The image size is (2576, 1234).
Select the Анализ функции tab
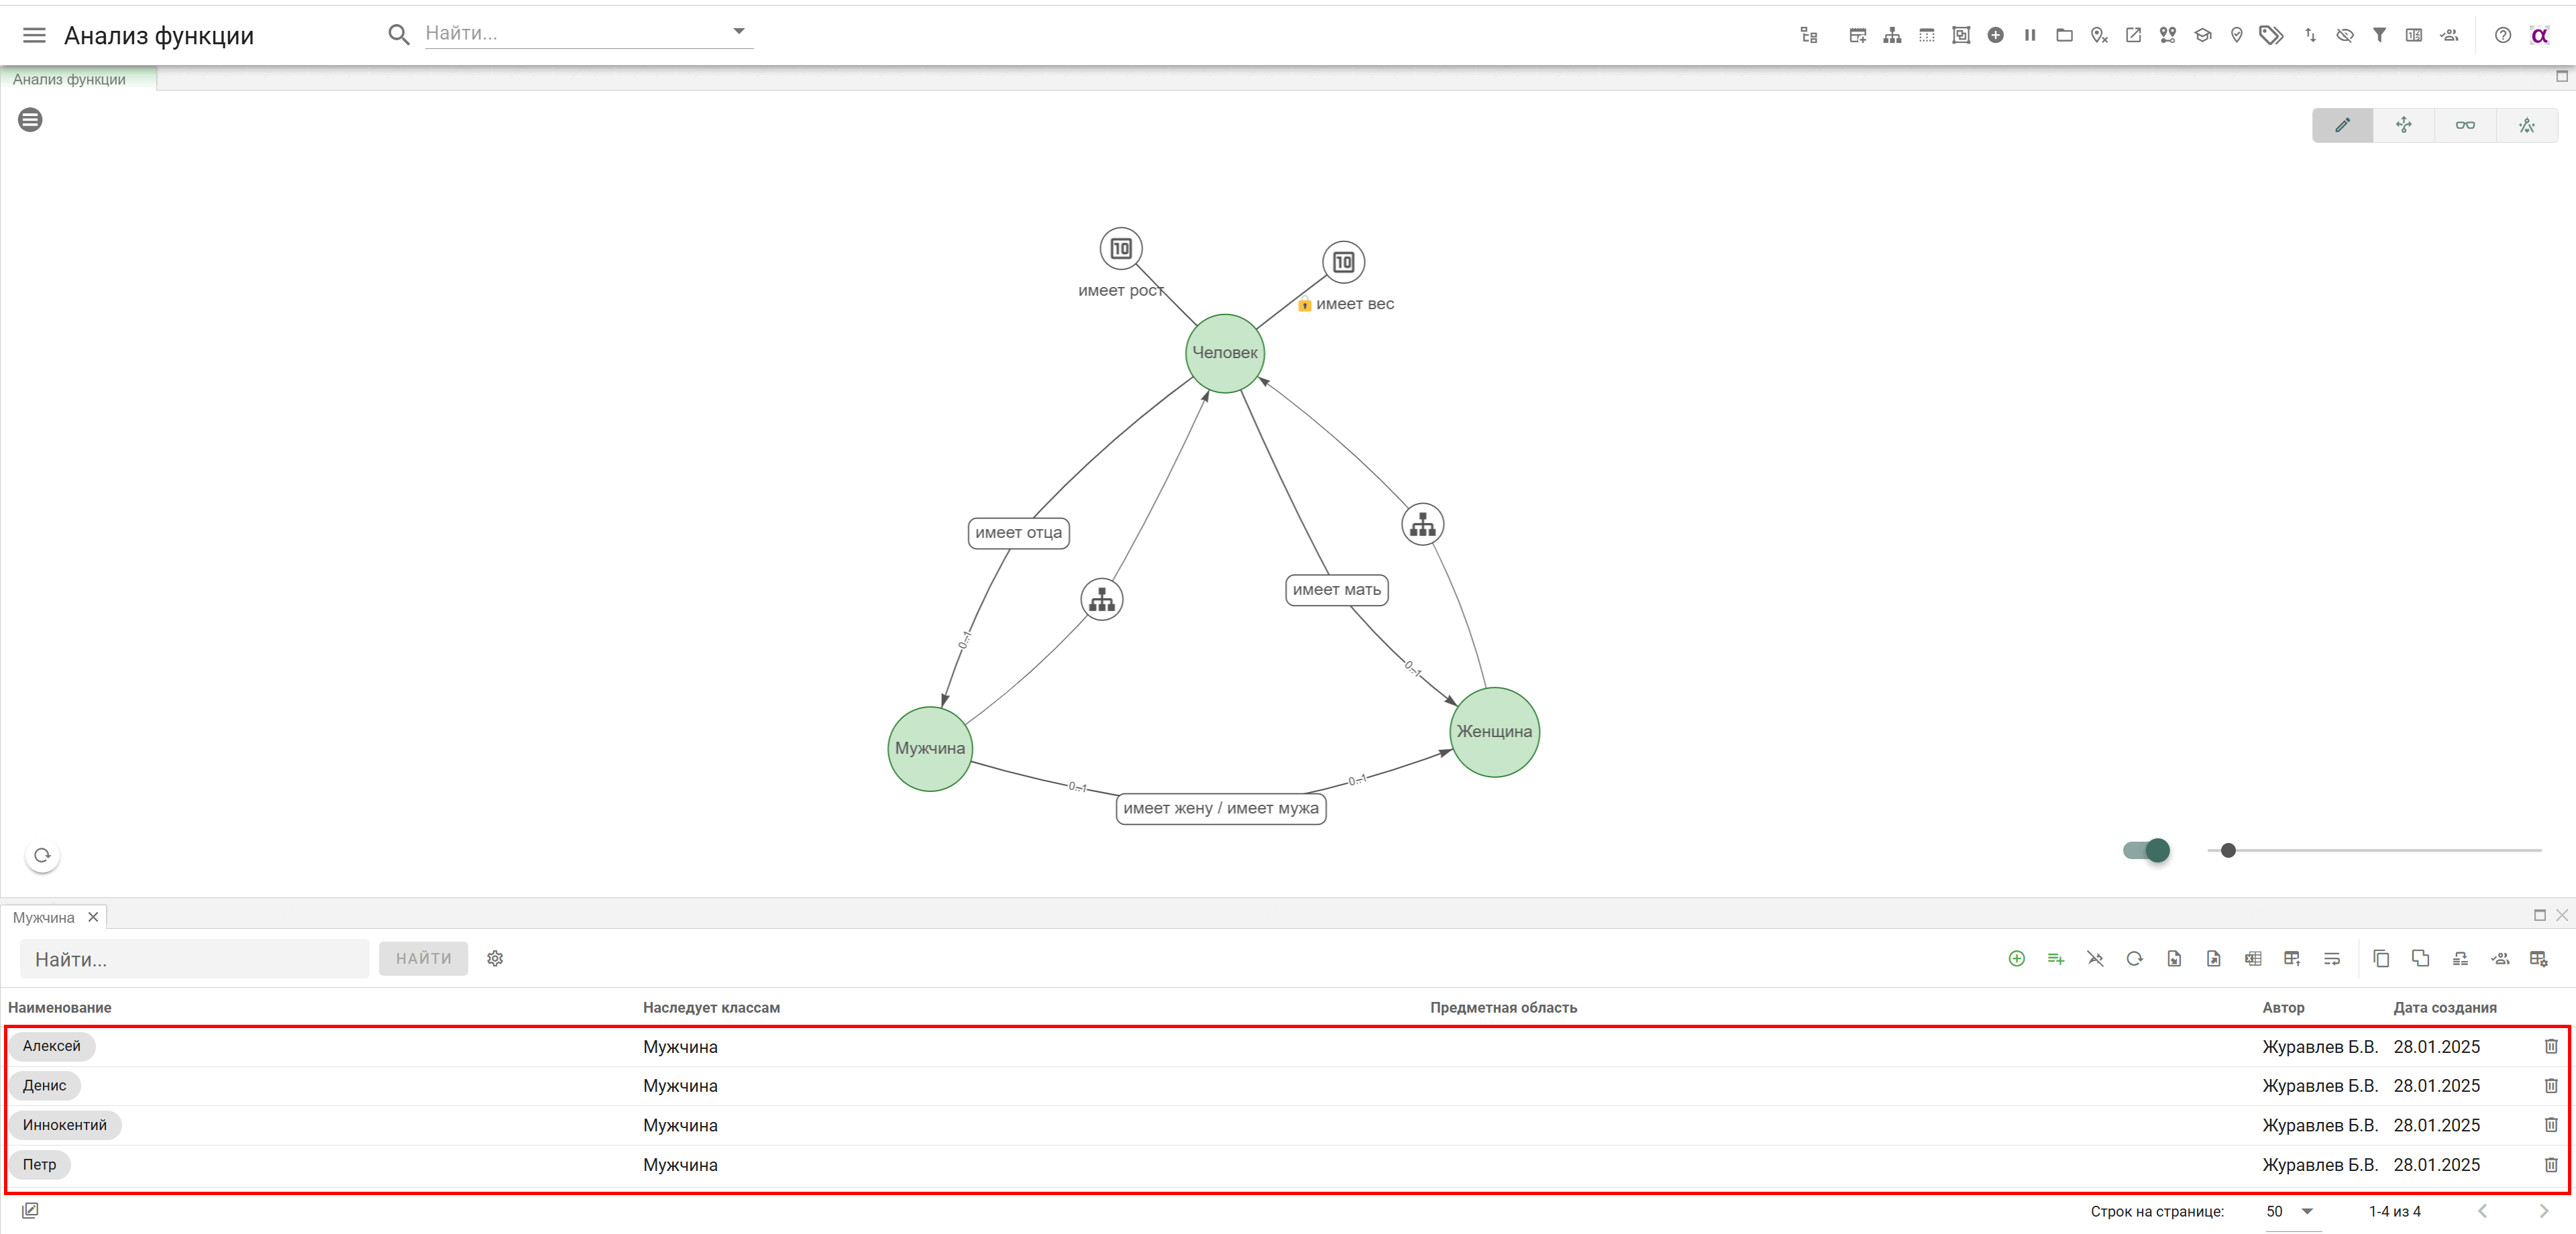[69, 79]
